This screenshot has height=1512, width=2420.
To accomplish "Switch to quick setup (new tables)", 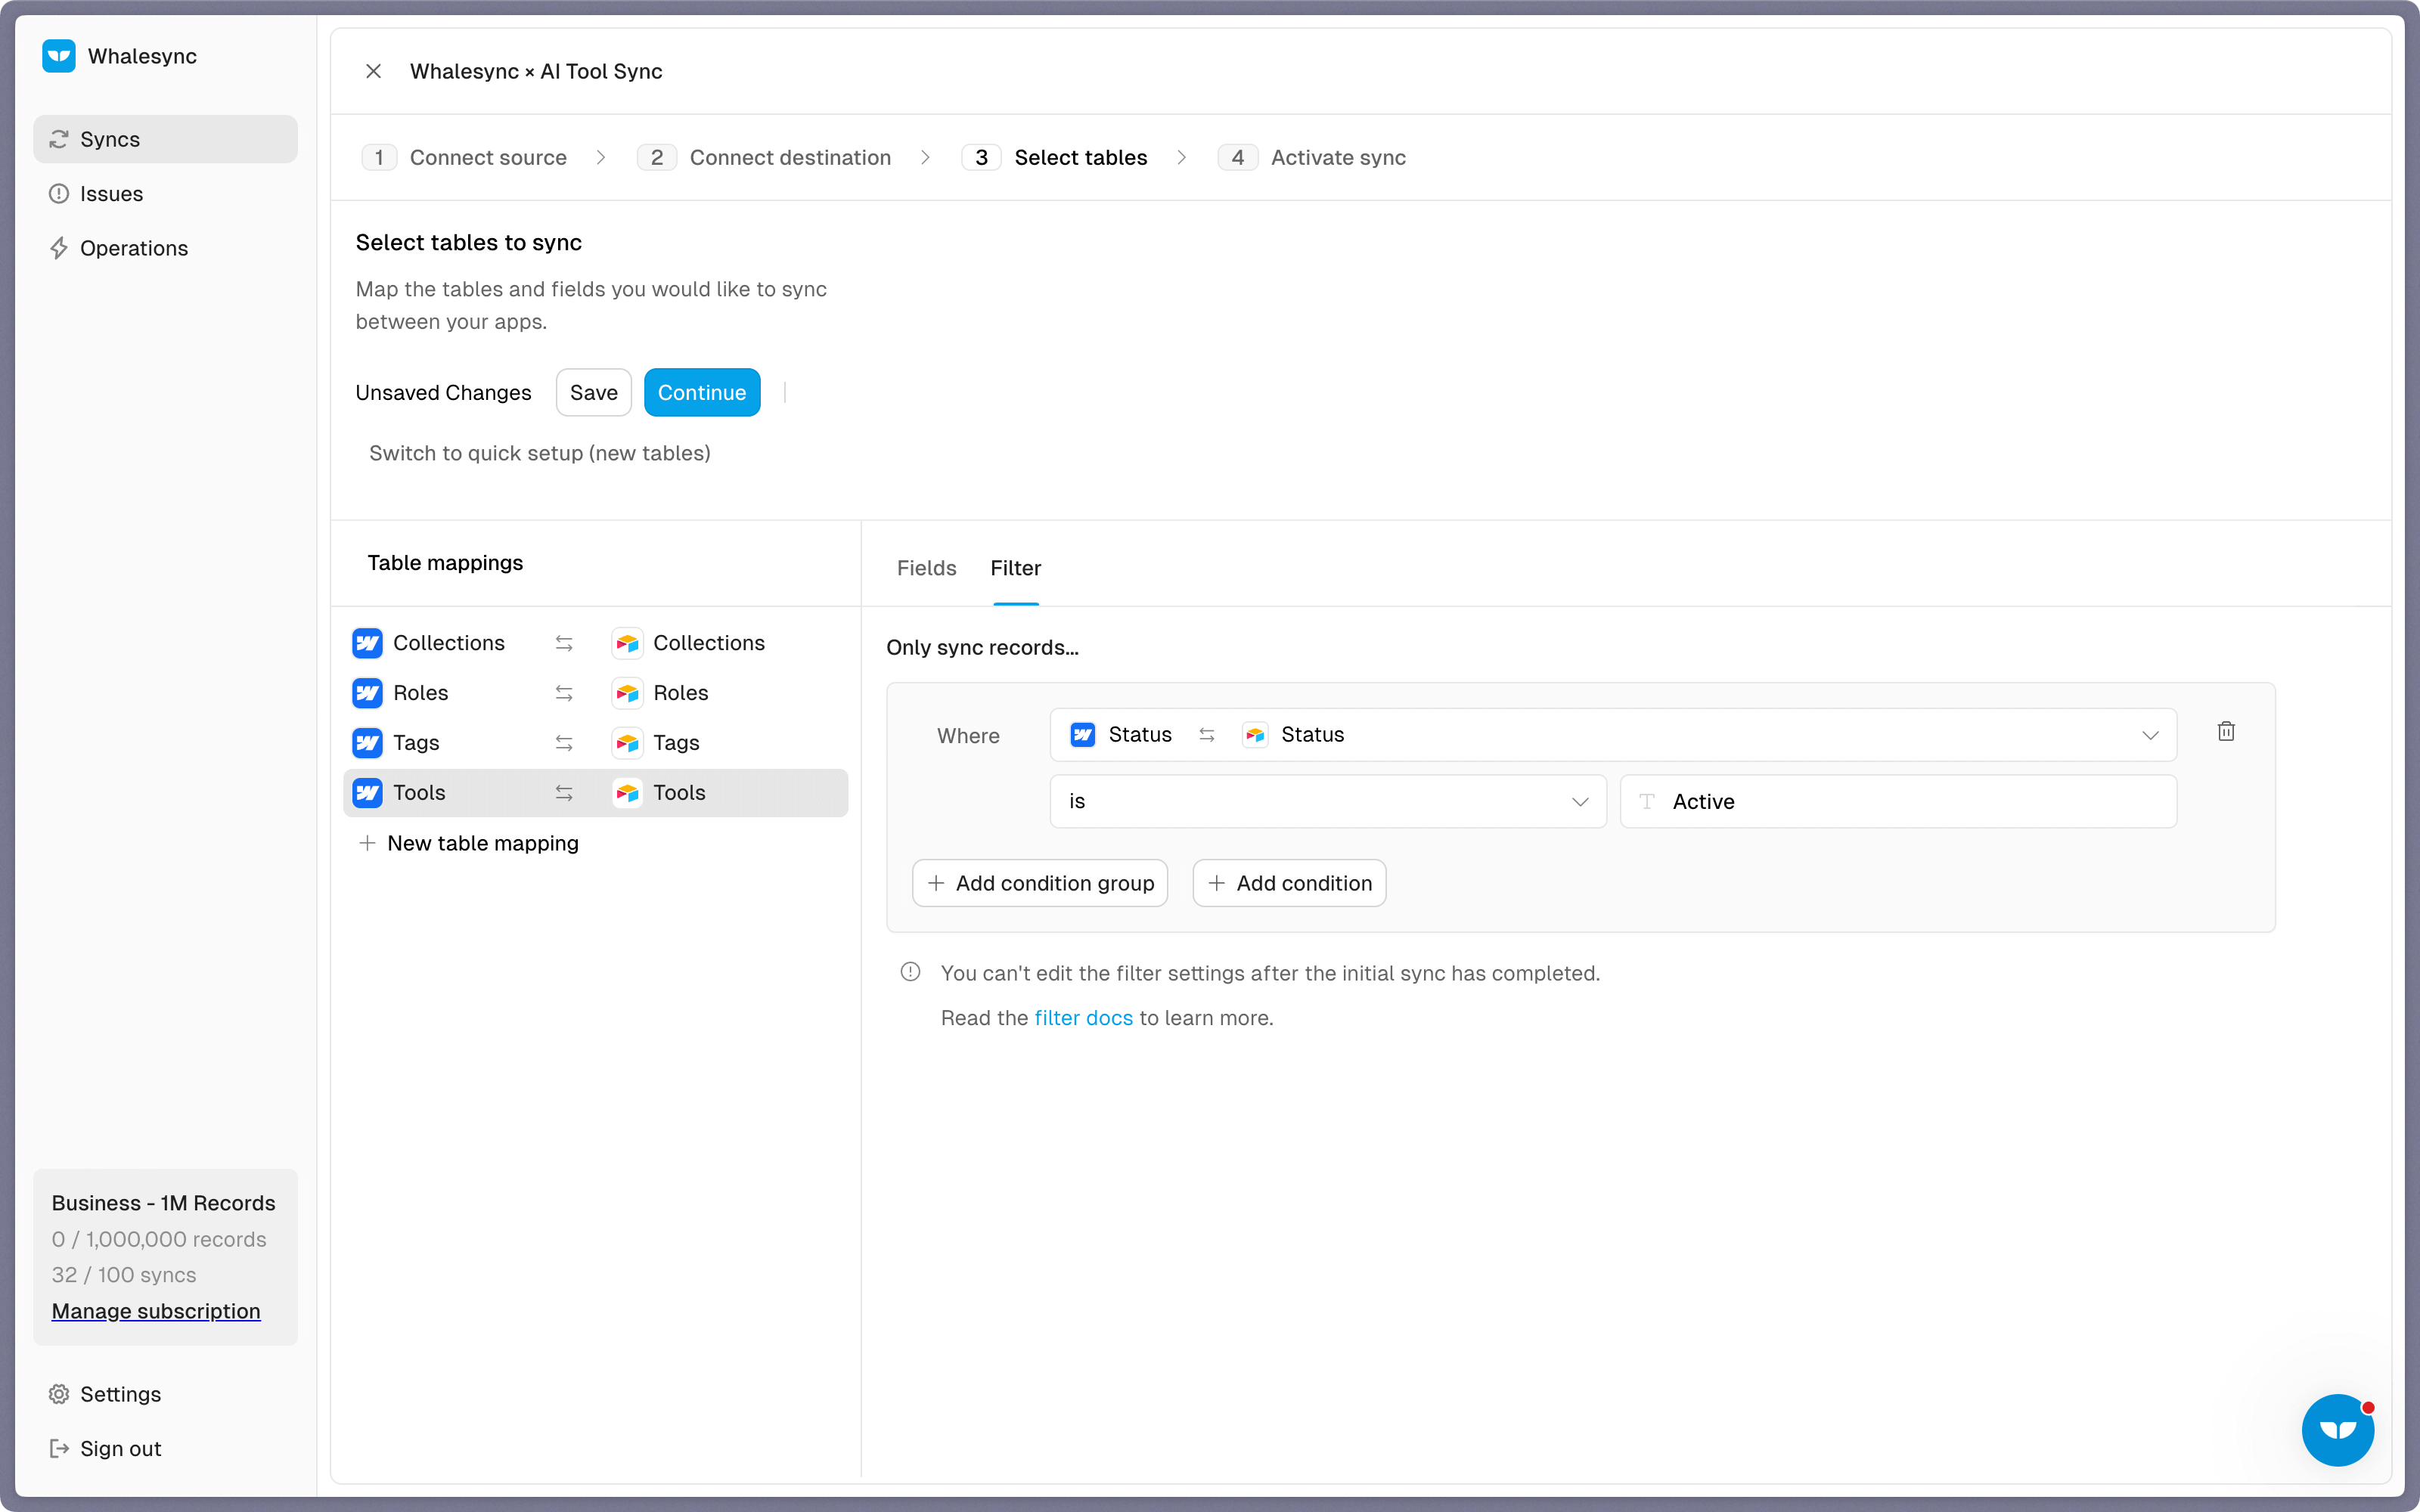I will click(540, 453).
